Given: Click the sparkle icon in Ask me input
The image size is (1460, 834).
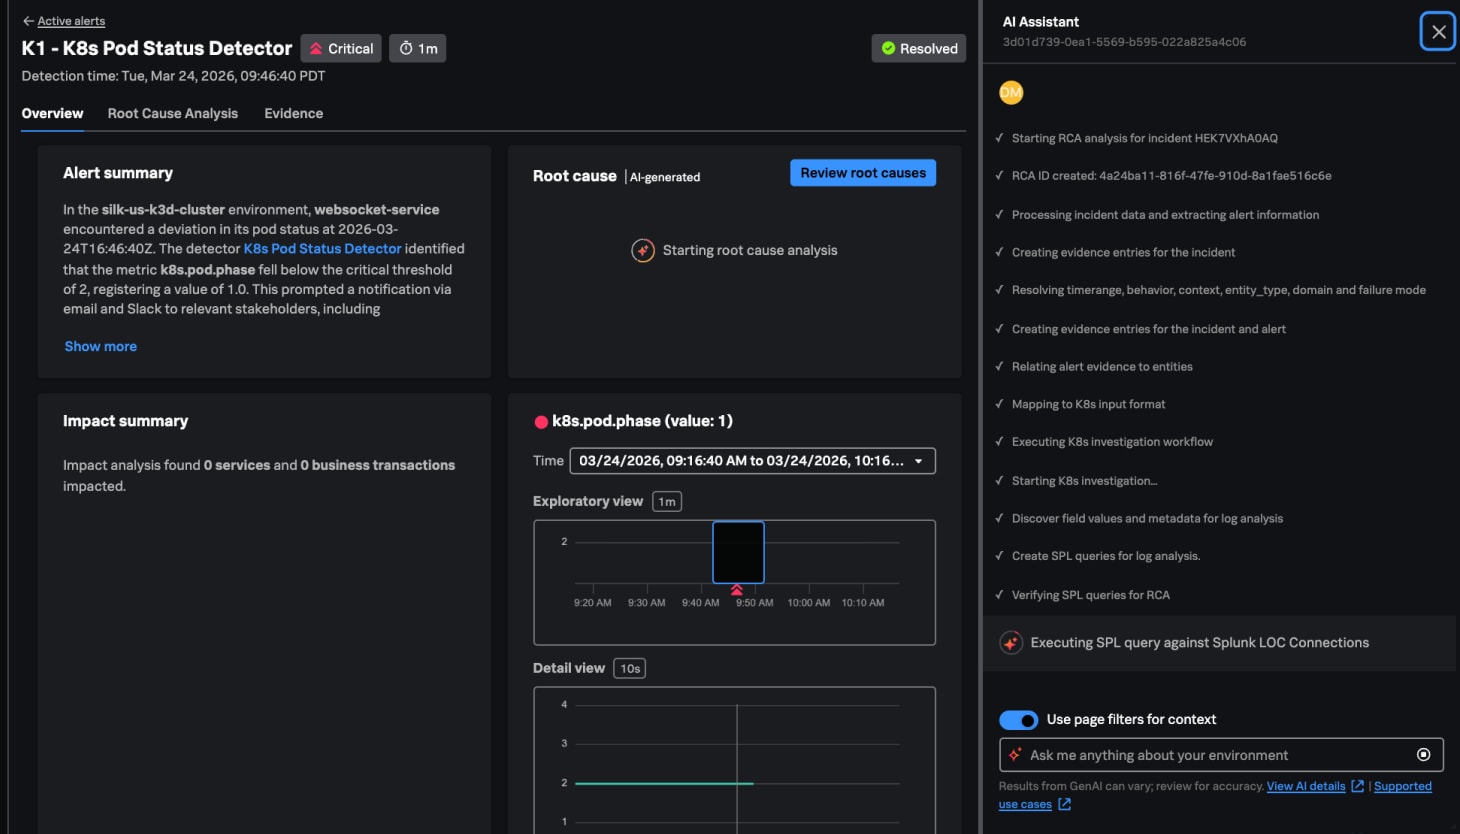Looking at the screenshot, I should (1015, 755).
